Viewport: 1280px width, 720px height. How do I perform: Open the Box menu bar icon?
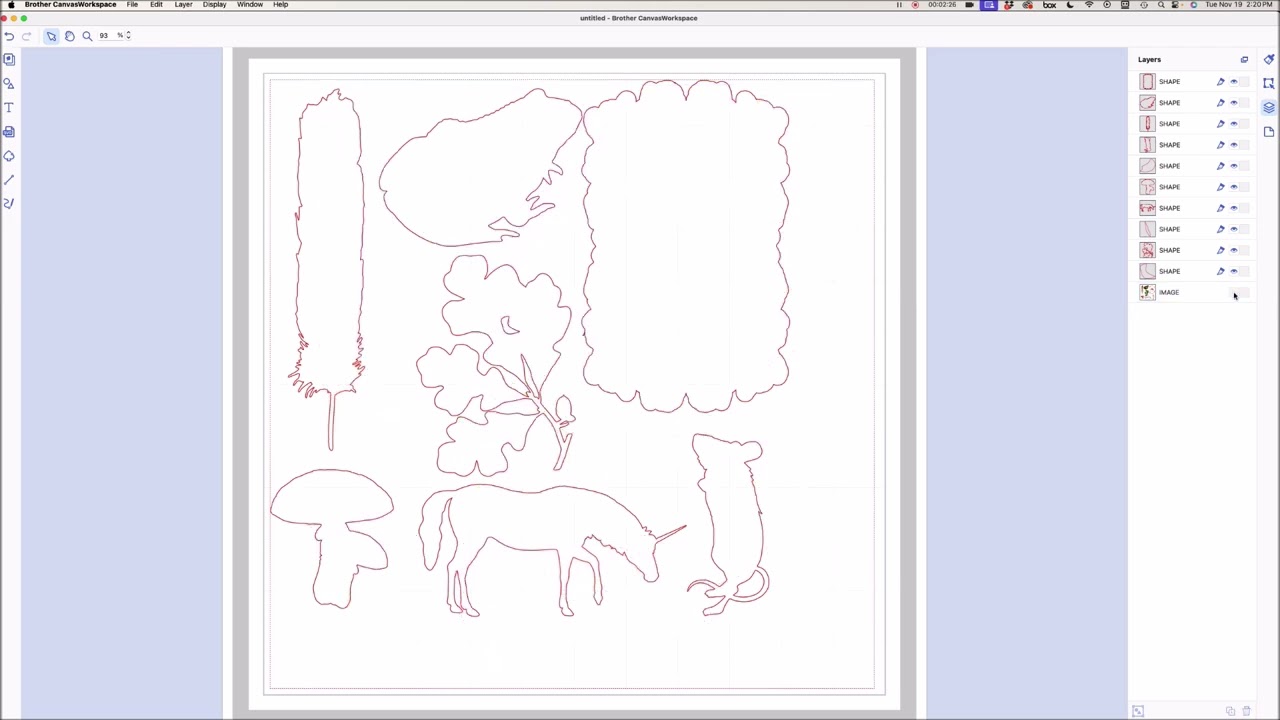tap(1049, 5)
